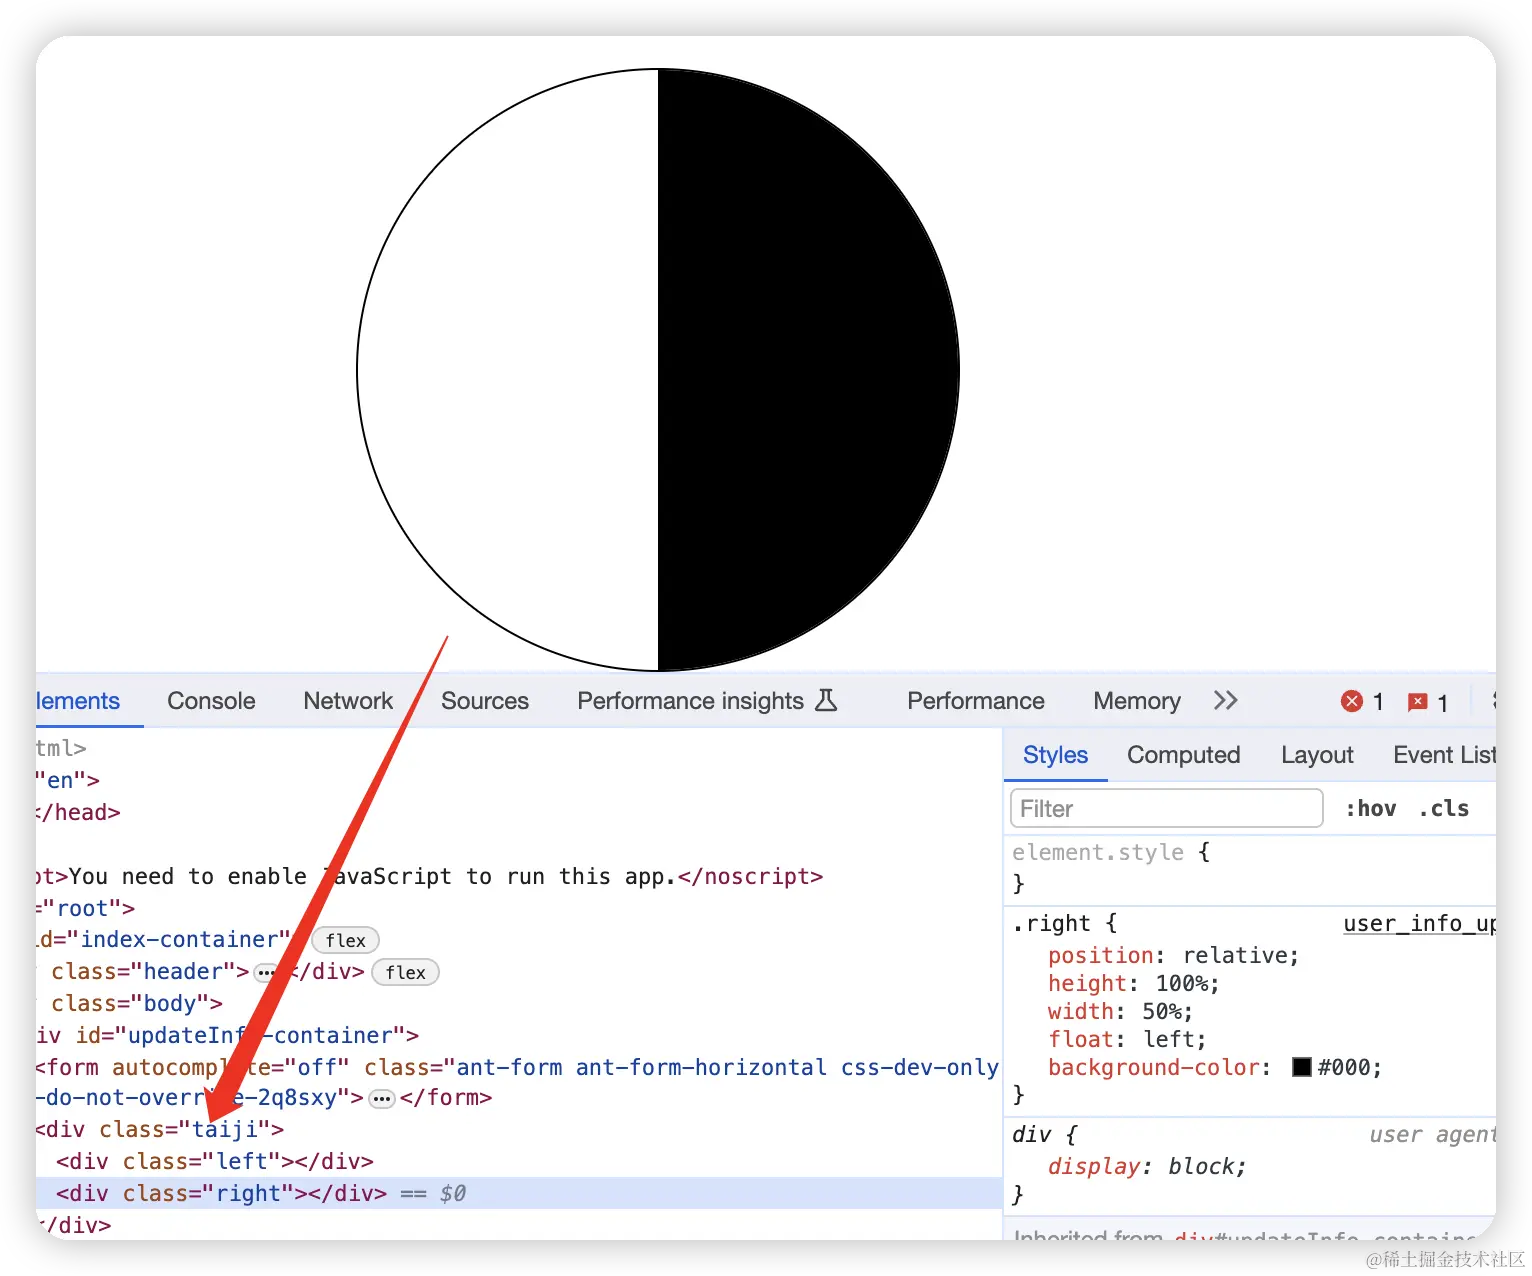Click the Filter styles input field
Viewport: 1532px width, 1276px height.
1167,808
